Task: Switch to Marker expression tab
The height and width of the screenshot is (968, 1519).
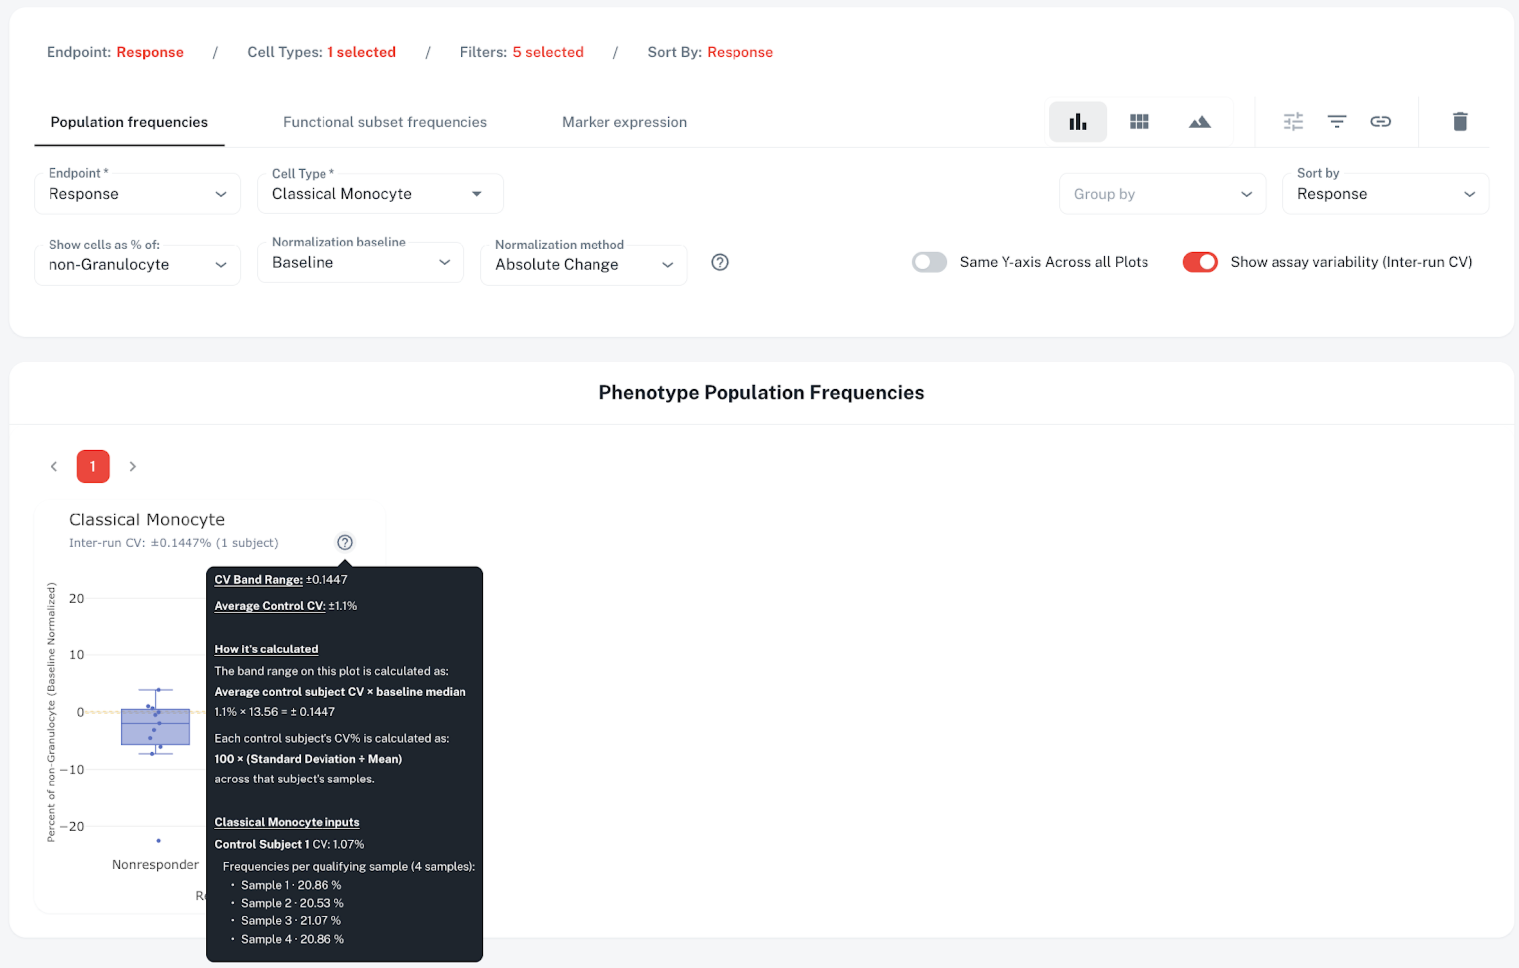Action: [624, 122]
